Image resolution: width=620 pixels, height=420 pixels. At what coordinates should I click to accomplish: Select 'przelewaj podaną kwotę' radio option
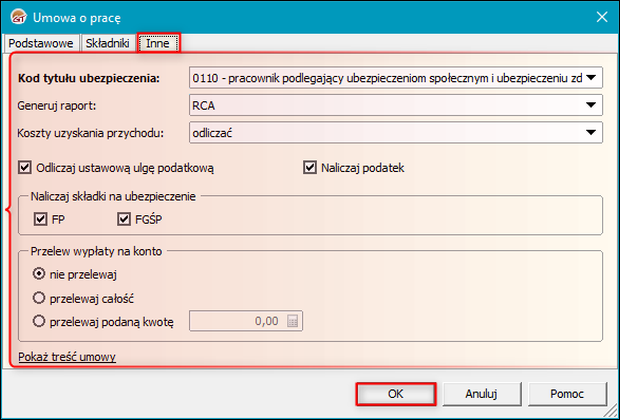point(40,321)
